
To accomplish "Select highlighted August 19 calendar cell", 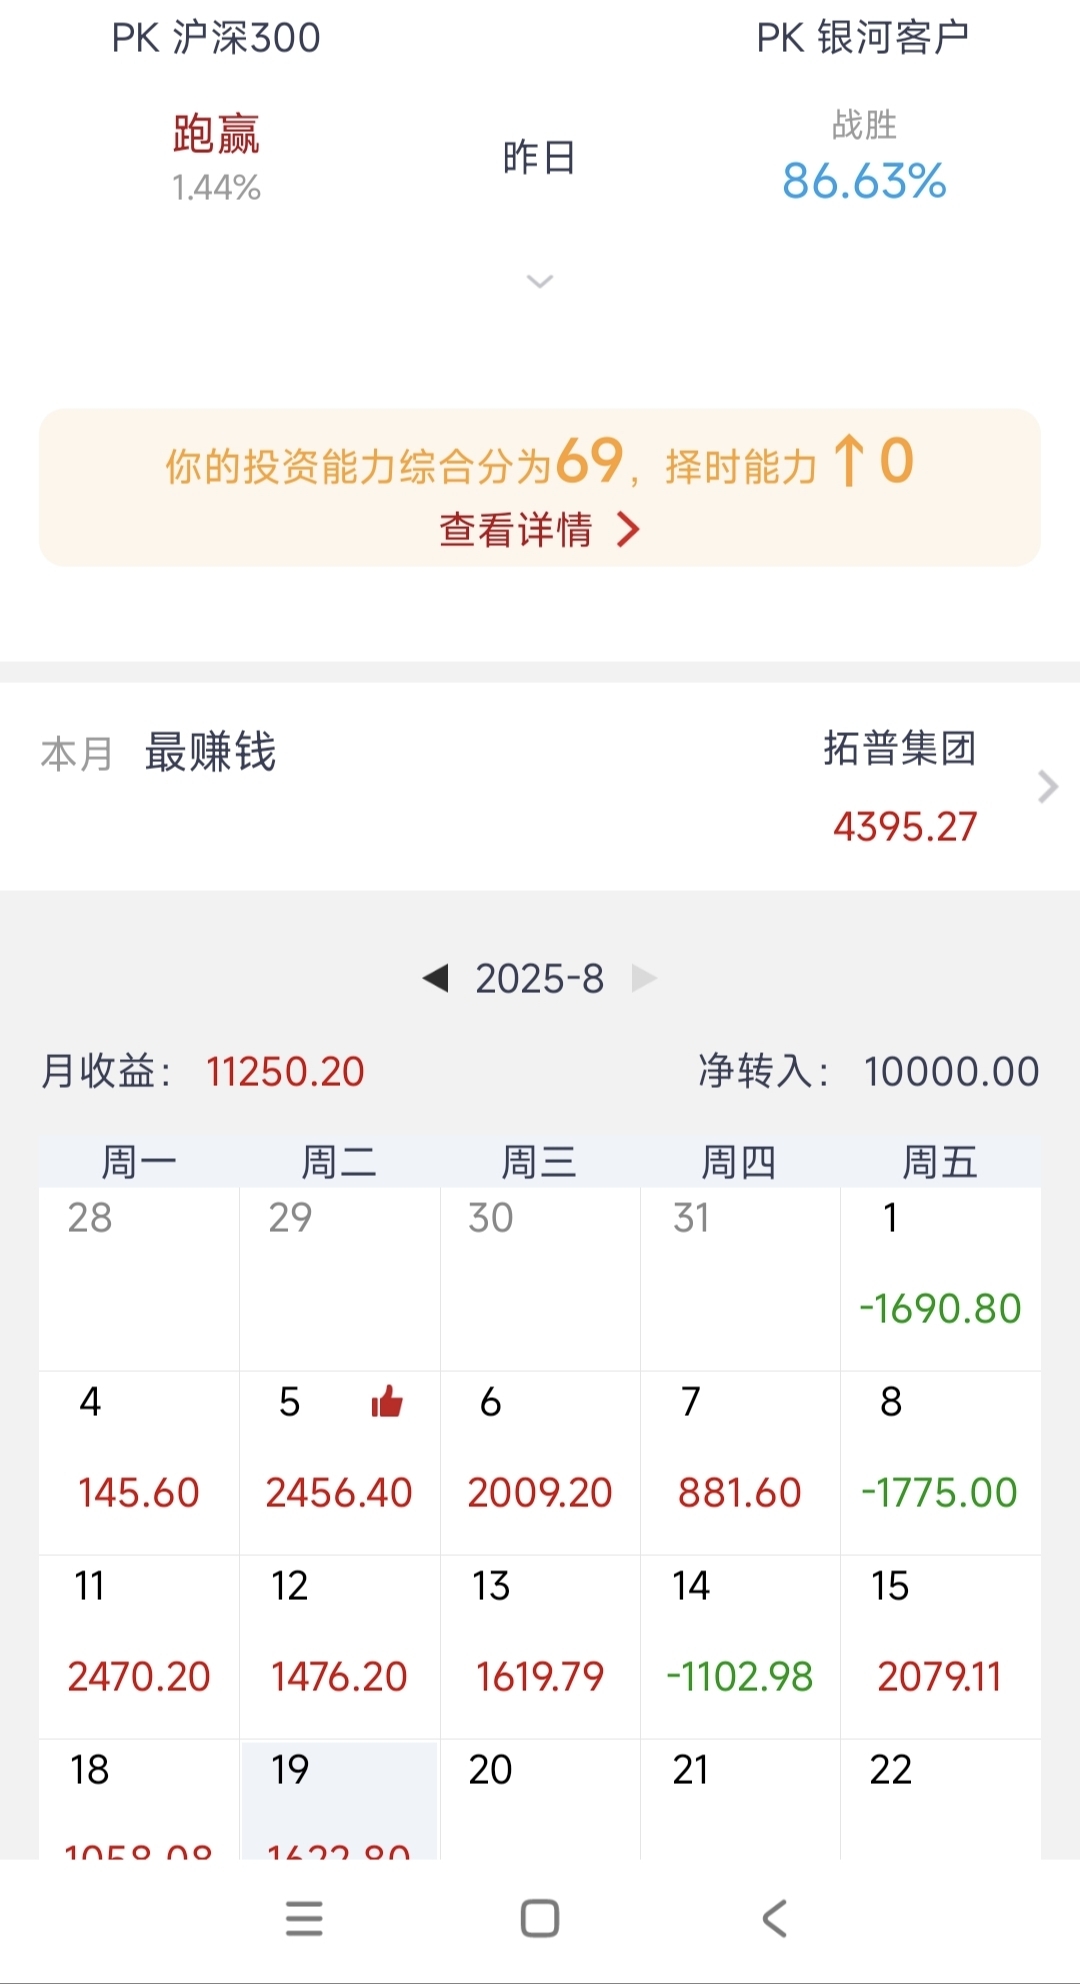I will (x=339, y=1800).
